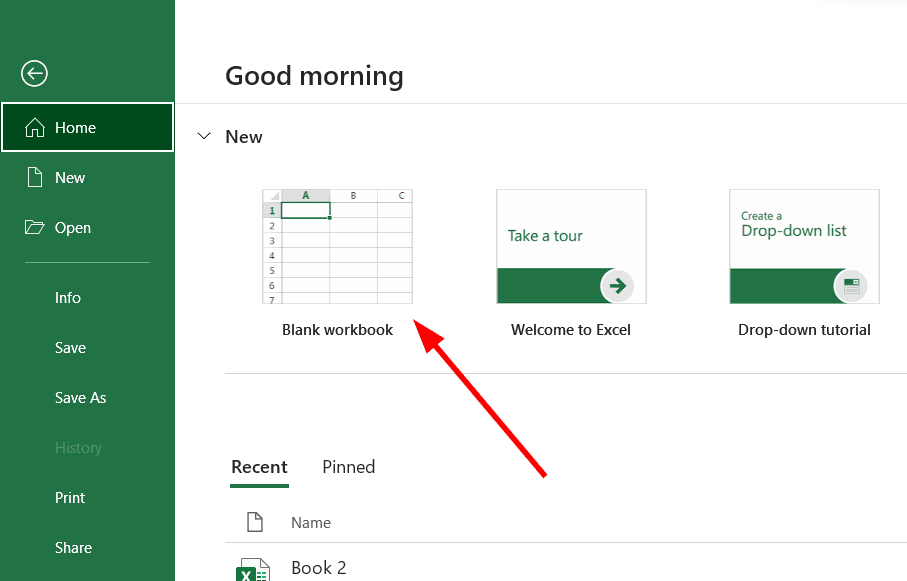Open the Take a tour template
The height and width of the screenshot is (581, 907).
tap(571, 247)
